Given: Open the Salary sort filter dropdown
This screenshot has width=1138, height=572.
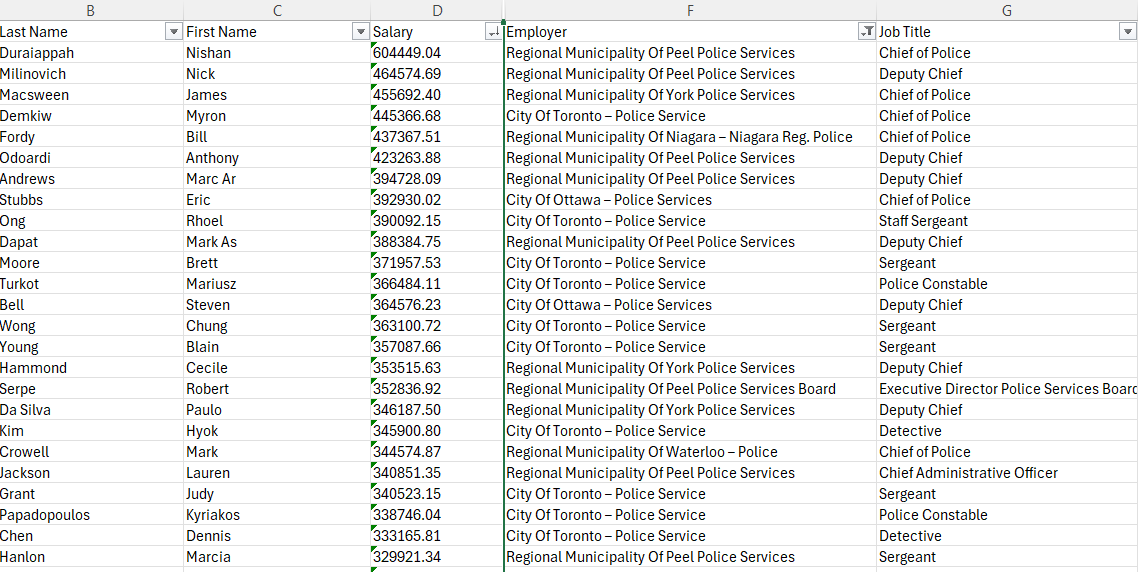Looking at the screenshot, I should (493, 31).
